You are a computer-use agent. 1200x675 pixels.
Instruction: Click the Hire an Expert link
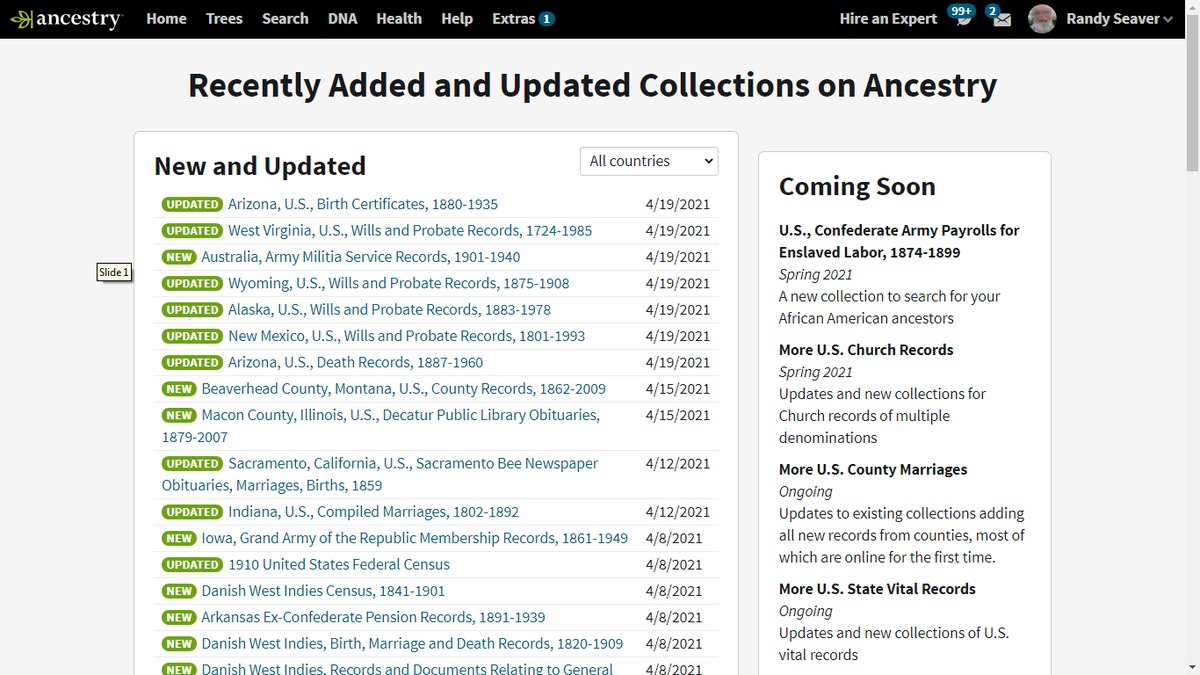(x=888, y=19)
